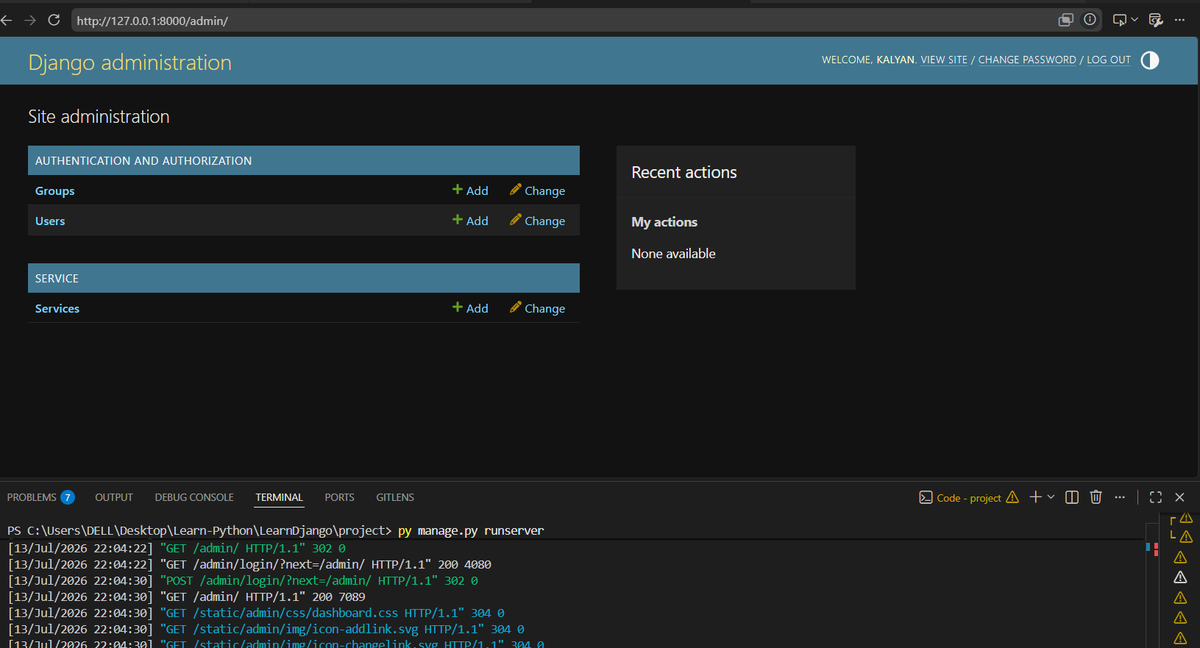The image size is (1200, 648).
Task: Click Change in the Users row
Action: click(538, 221)
